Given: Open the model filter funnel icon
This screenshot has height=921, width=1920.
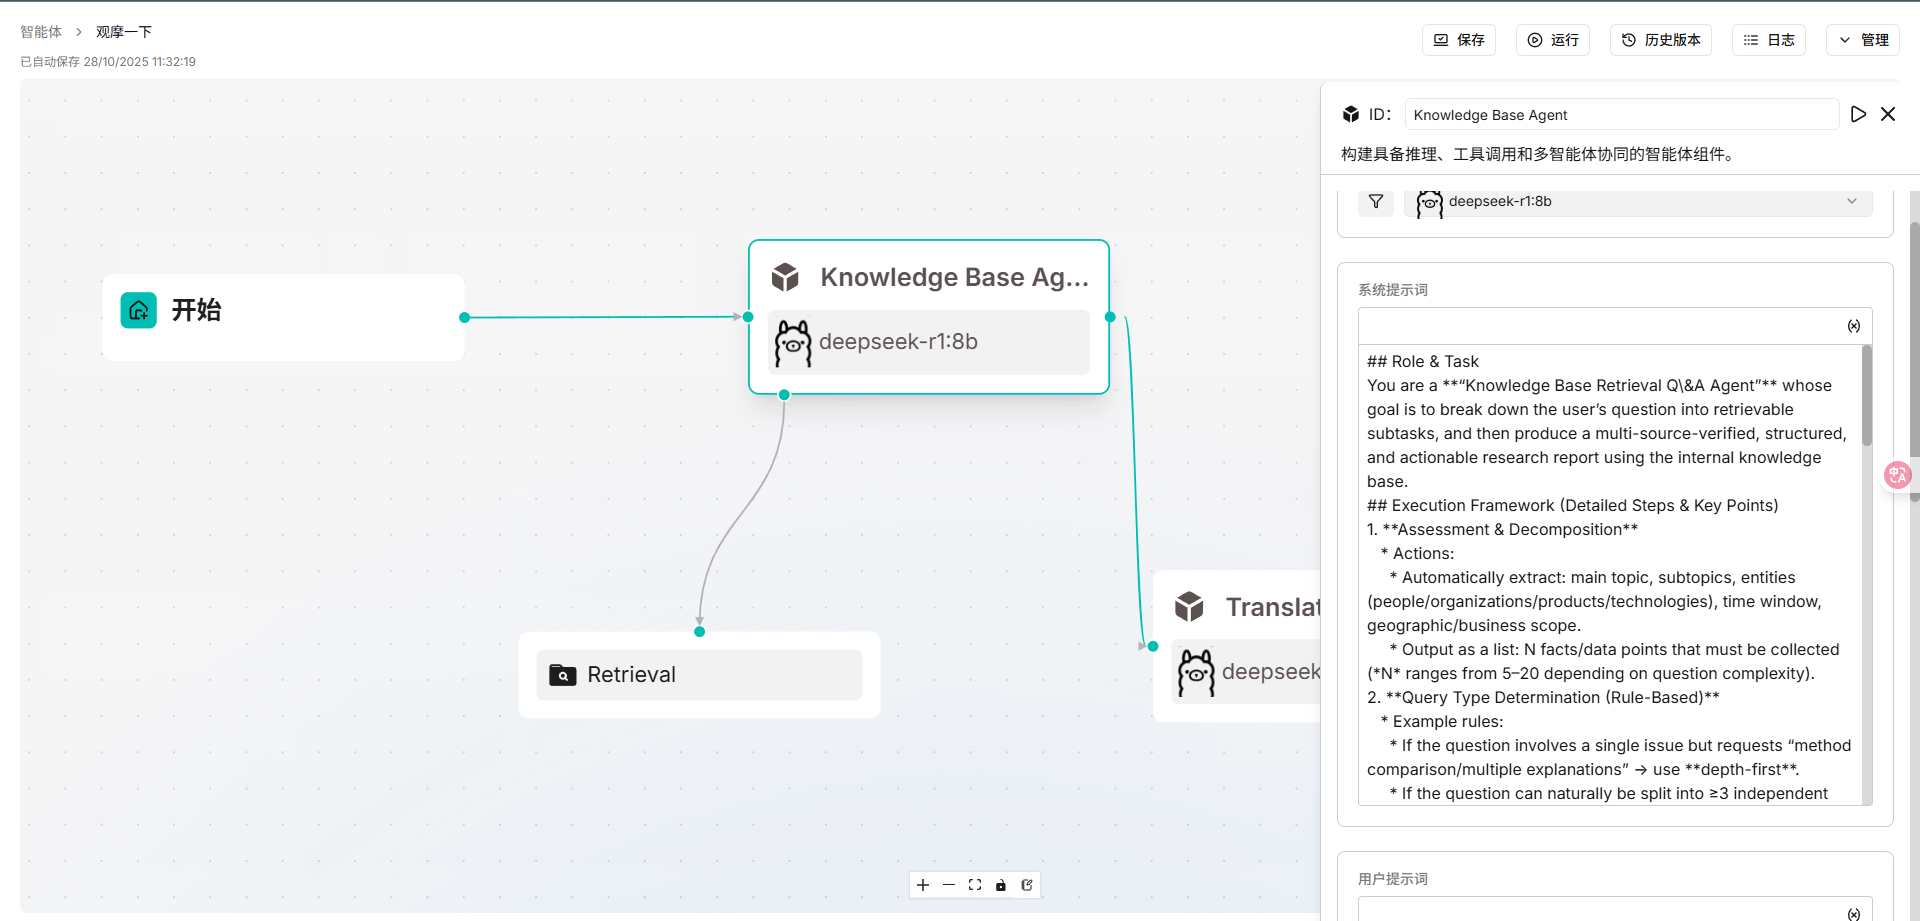Looking at the screenshot, I should 1376,201.
